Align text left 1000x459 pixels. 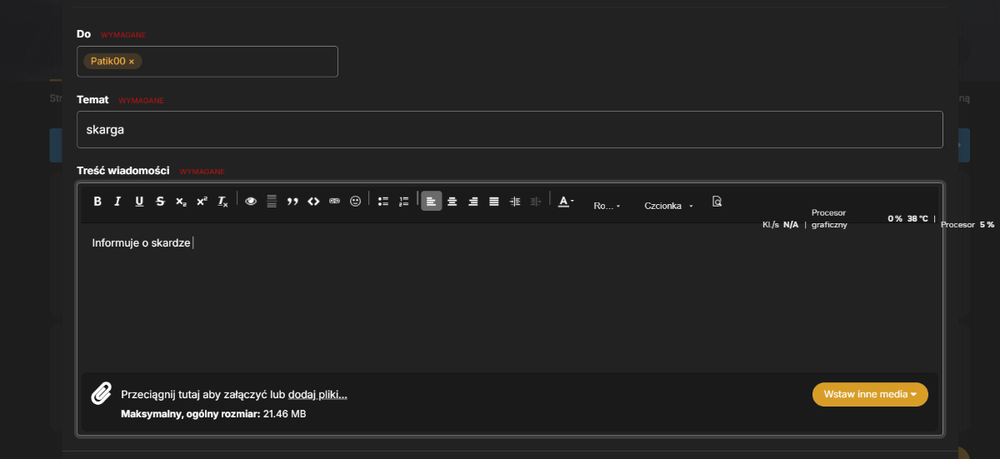click(x=431, y=201)
